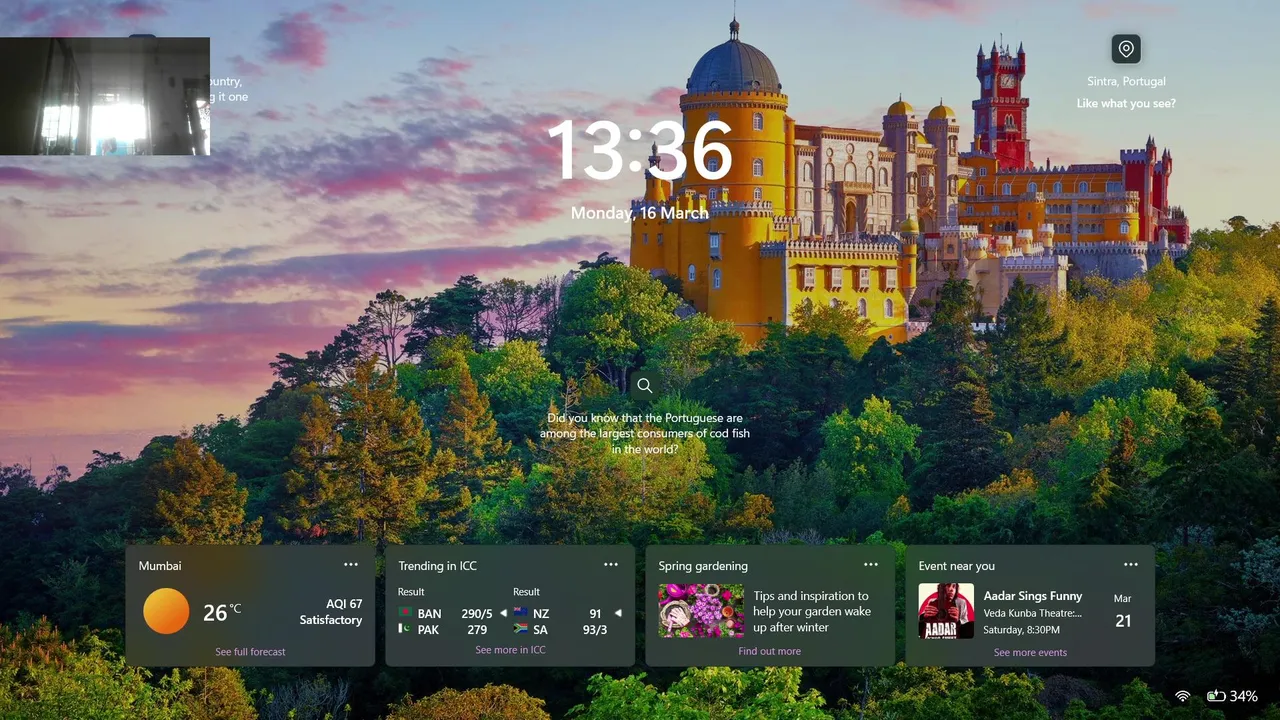Open the See more in ICC link
The height and width of the screenshot is (720, 1280).
point(510,650)
